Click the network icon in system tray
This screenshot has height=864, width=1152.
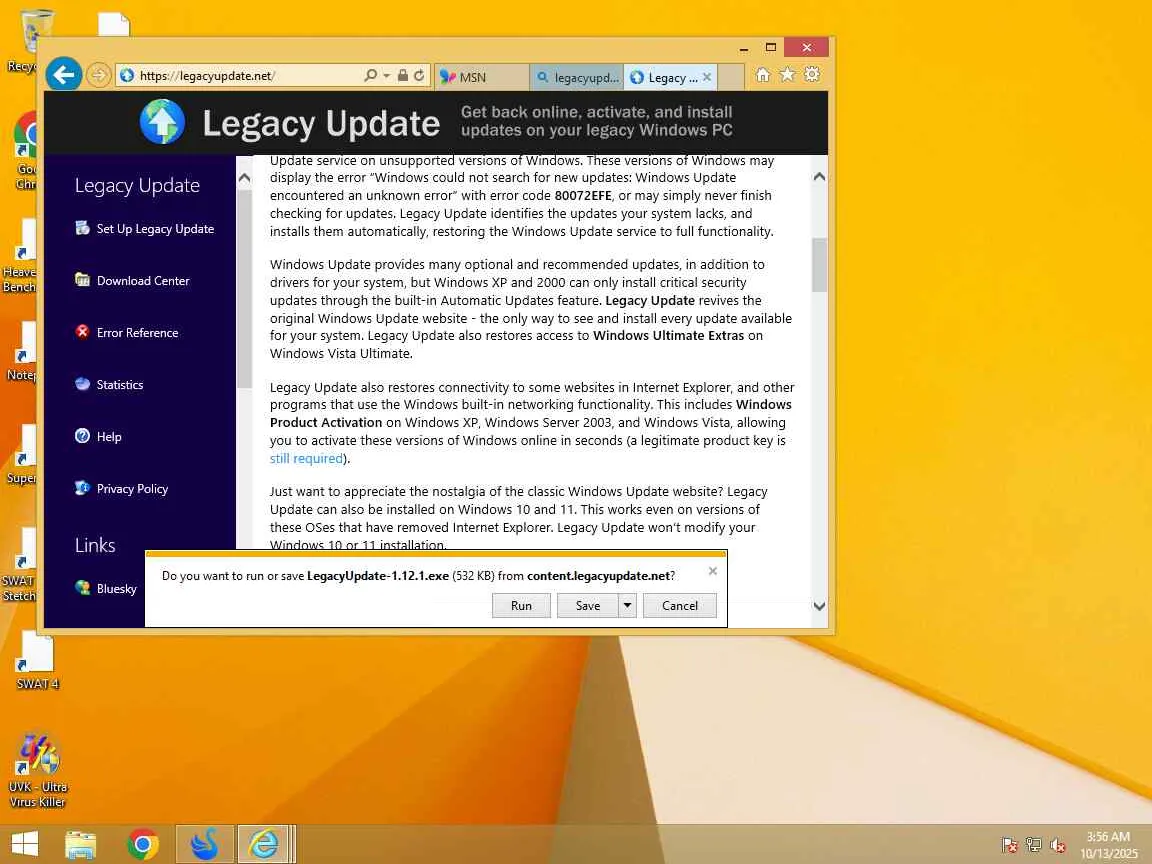[1034, 845]
